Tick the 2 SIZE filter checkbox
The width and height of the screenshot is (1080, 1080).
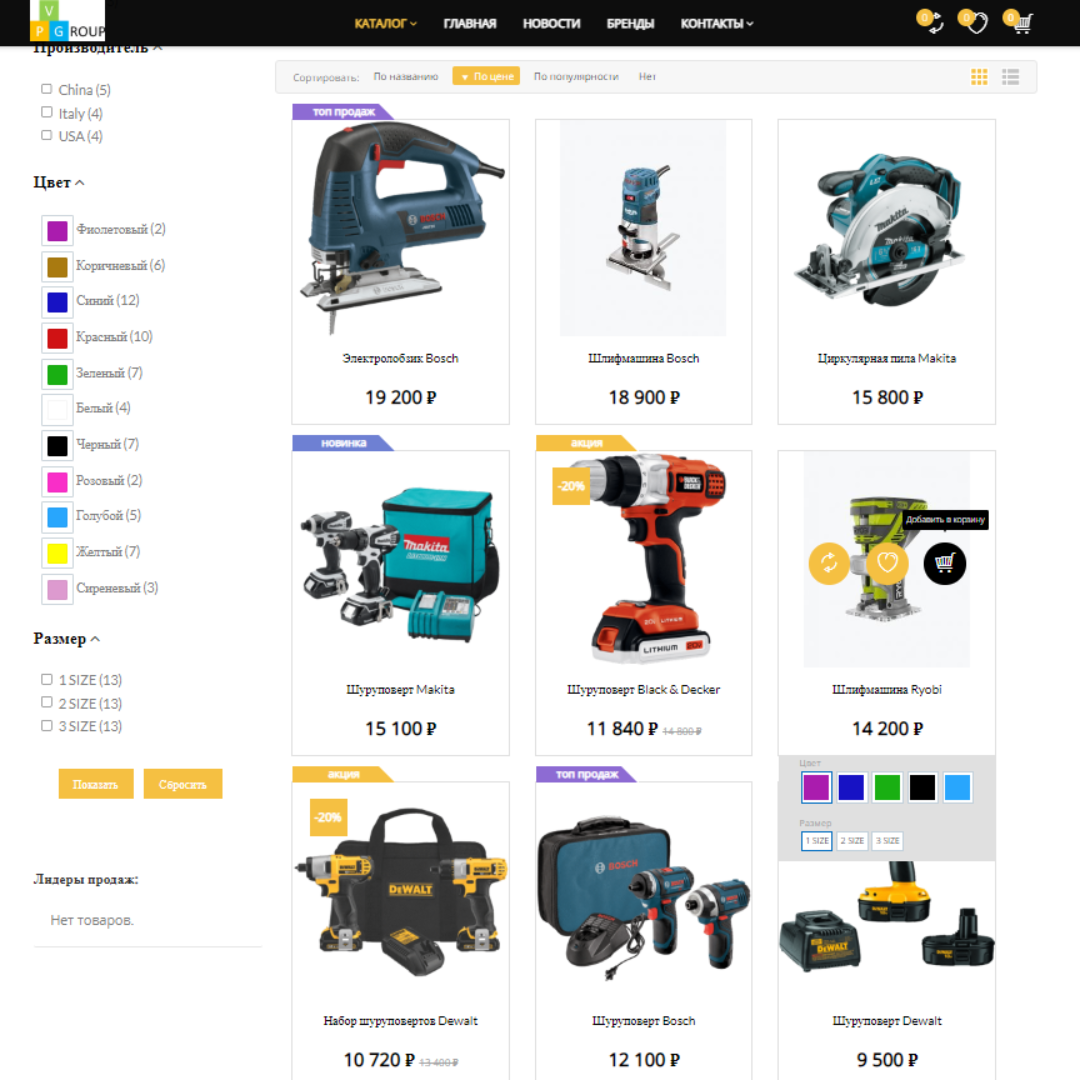point(46,702)
